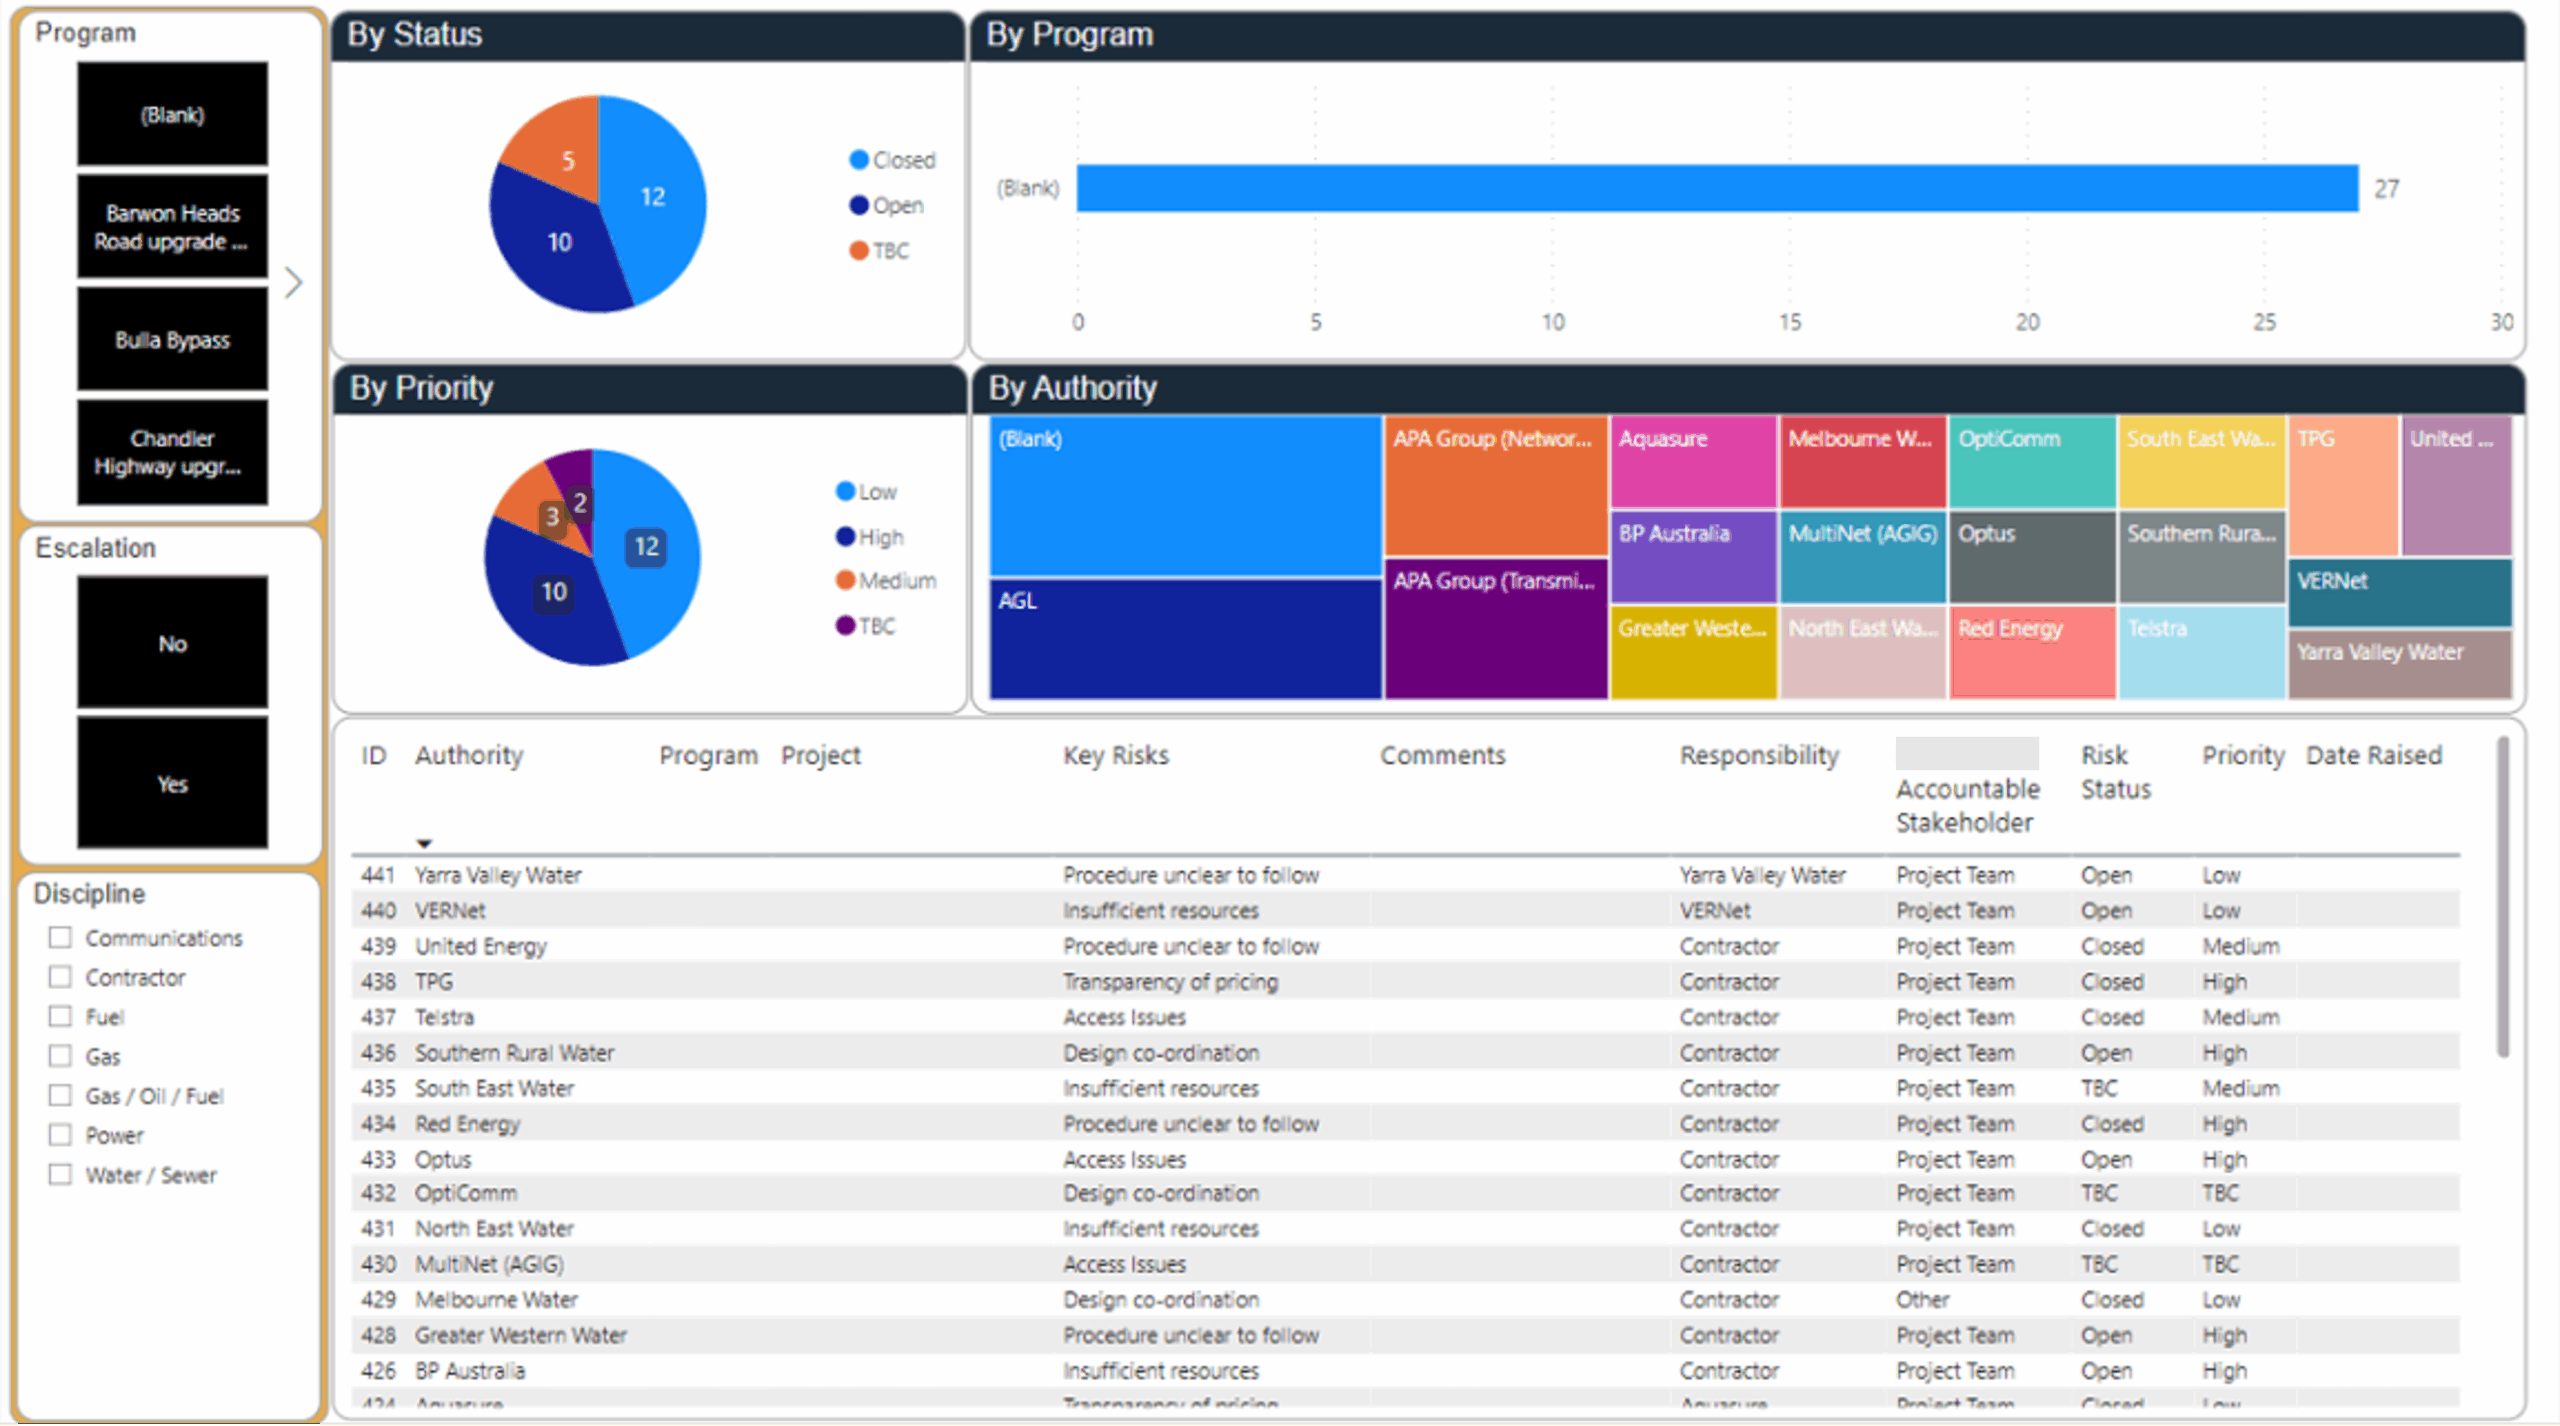Select the OptiComm treemap tile
Viewport: 2560px width, 1426px height.
[x=2032, y=462]
